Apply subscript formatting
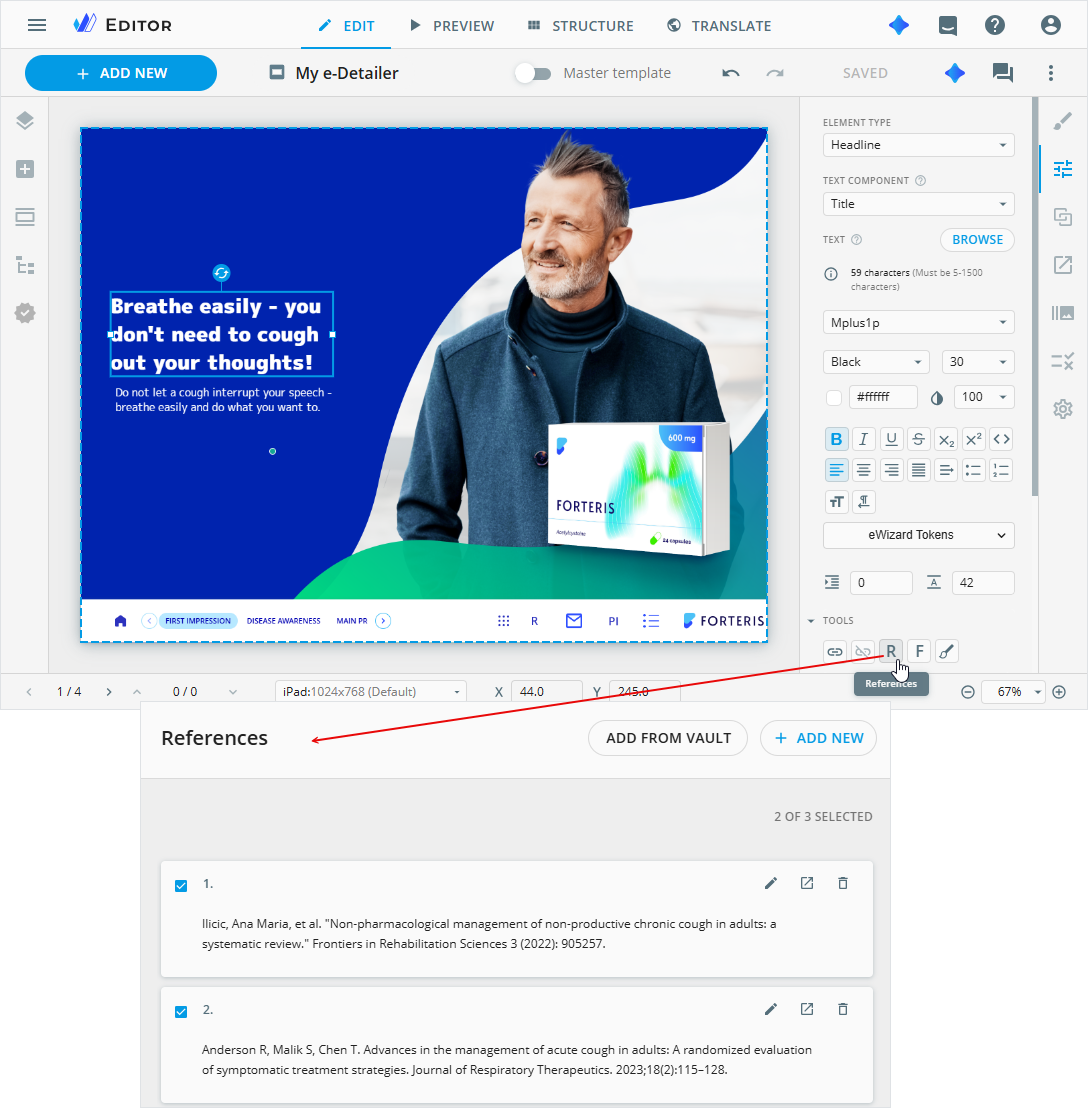Image resolution: width=1088 pixels, height=1108 pixels. pyautogui.click(x=946, y=439)
